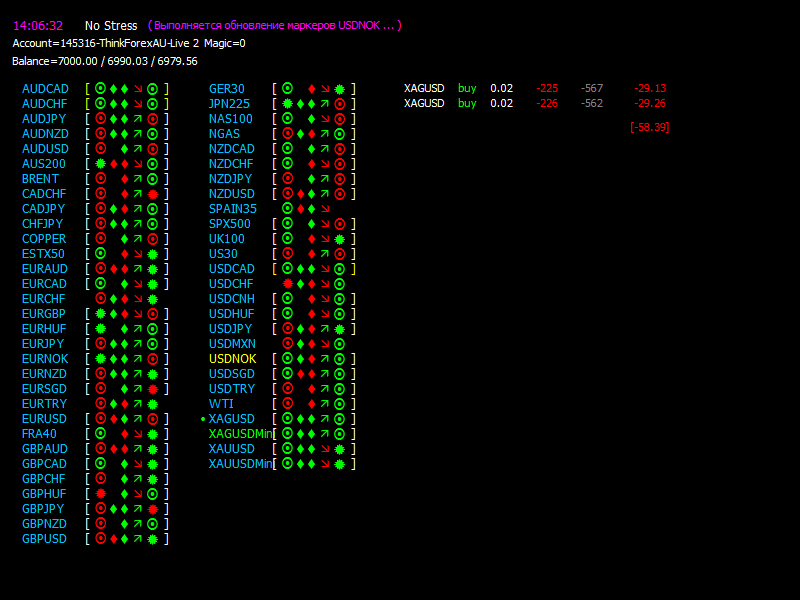Click the green starburst marker in GER30 row
This screenshot has width=800, height=600.
[x=339, y=89]
